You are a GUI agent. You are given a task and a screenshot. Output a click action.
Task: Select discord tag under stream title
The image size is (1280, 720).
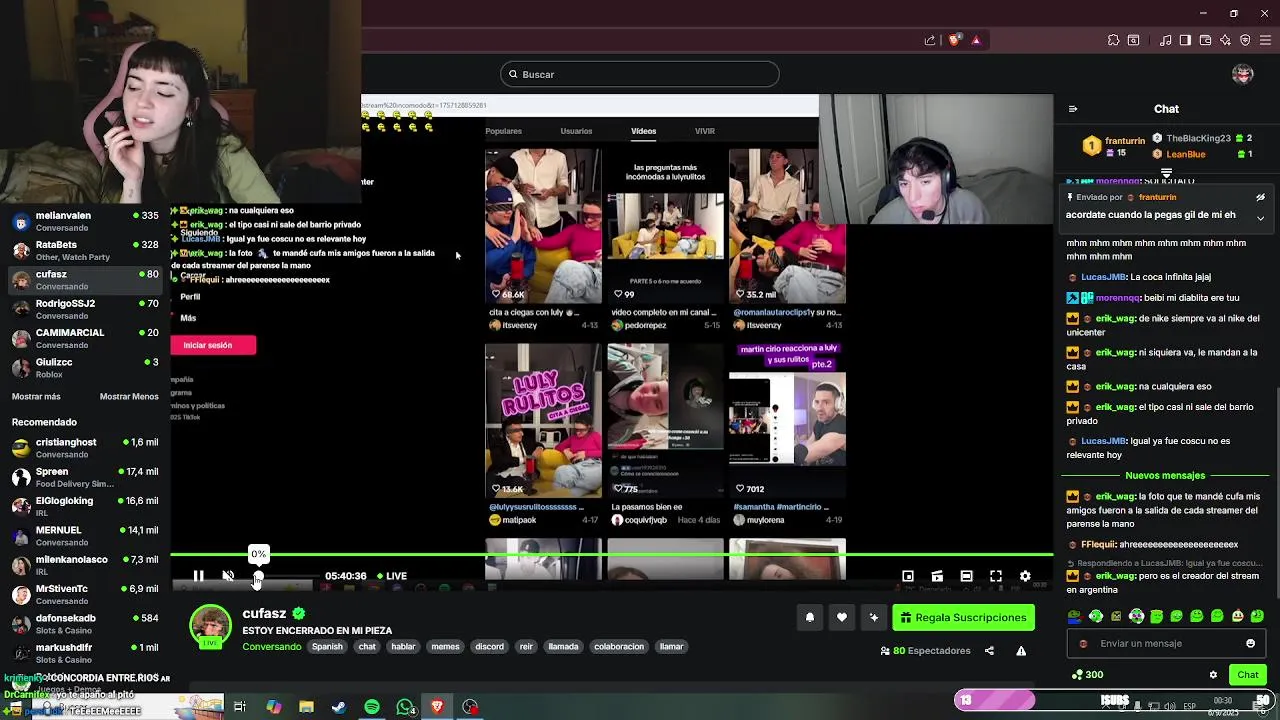pyautogui.click(x=489, y=647)
